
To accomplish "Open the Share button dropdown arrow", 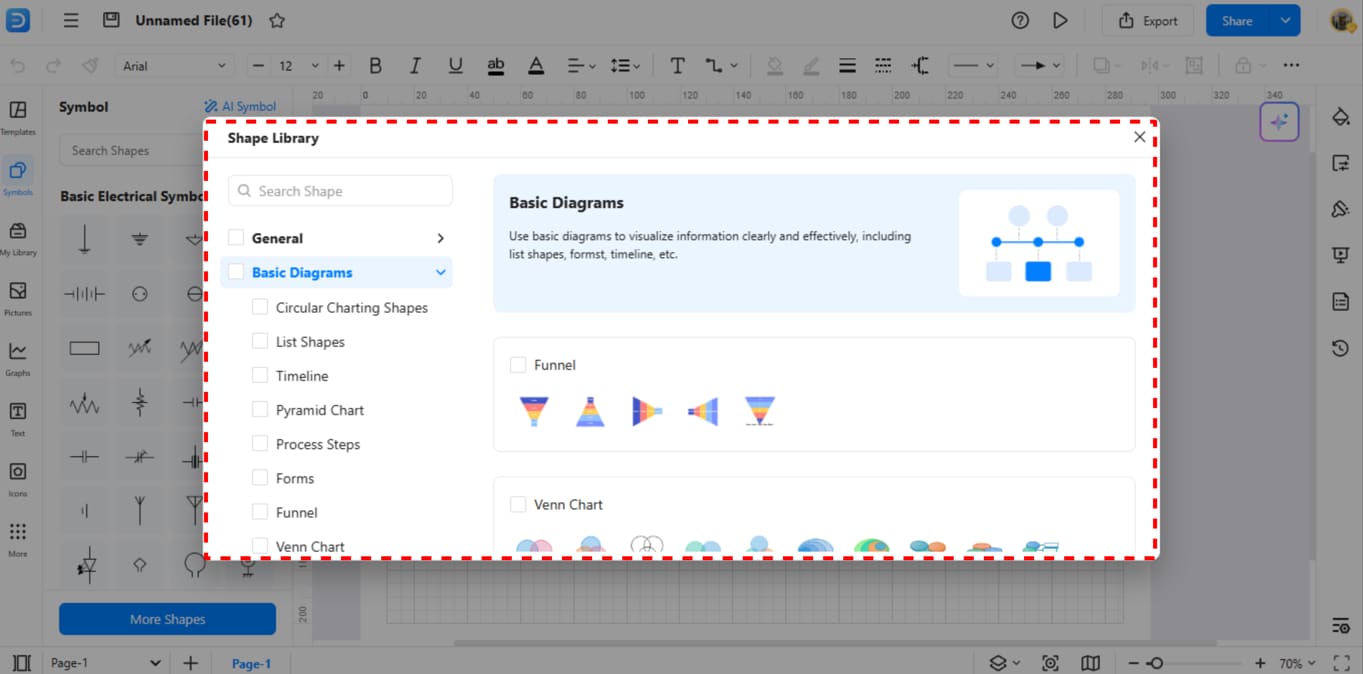I will (1285, 20).
